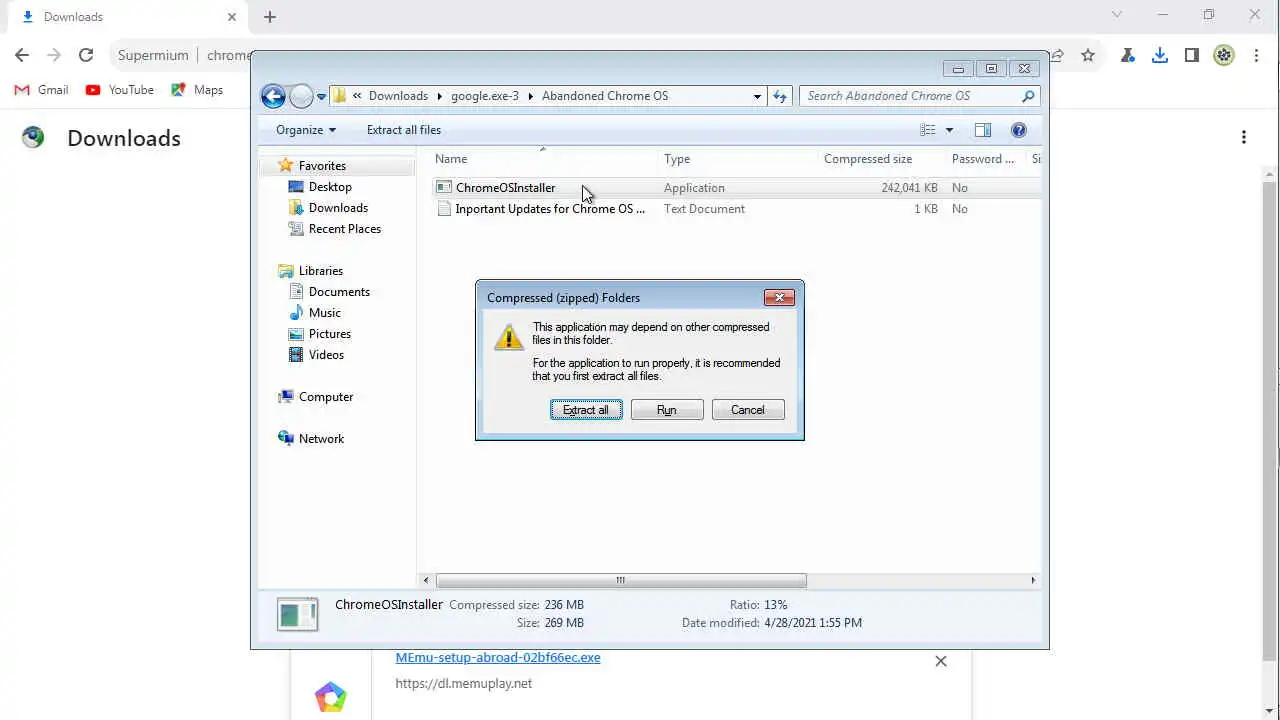Open the Maps bookmark

pyautogui.click(x=197, y=90)
